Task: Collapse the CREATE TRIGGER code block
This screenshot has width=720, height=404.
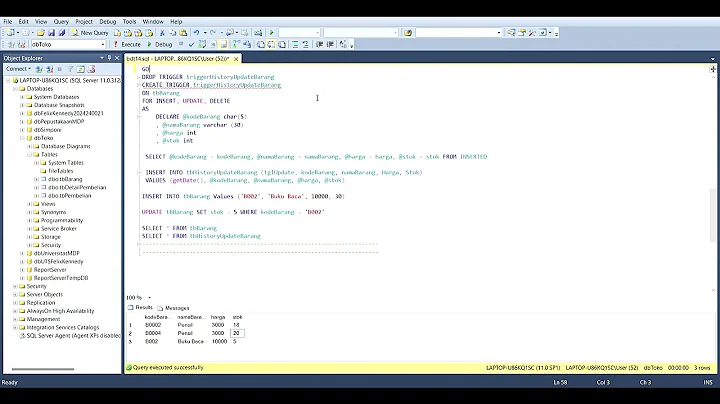Action: click(139, 85)
